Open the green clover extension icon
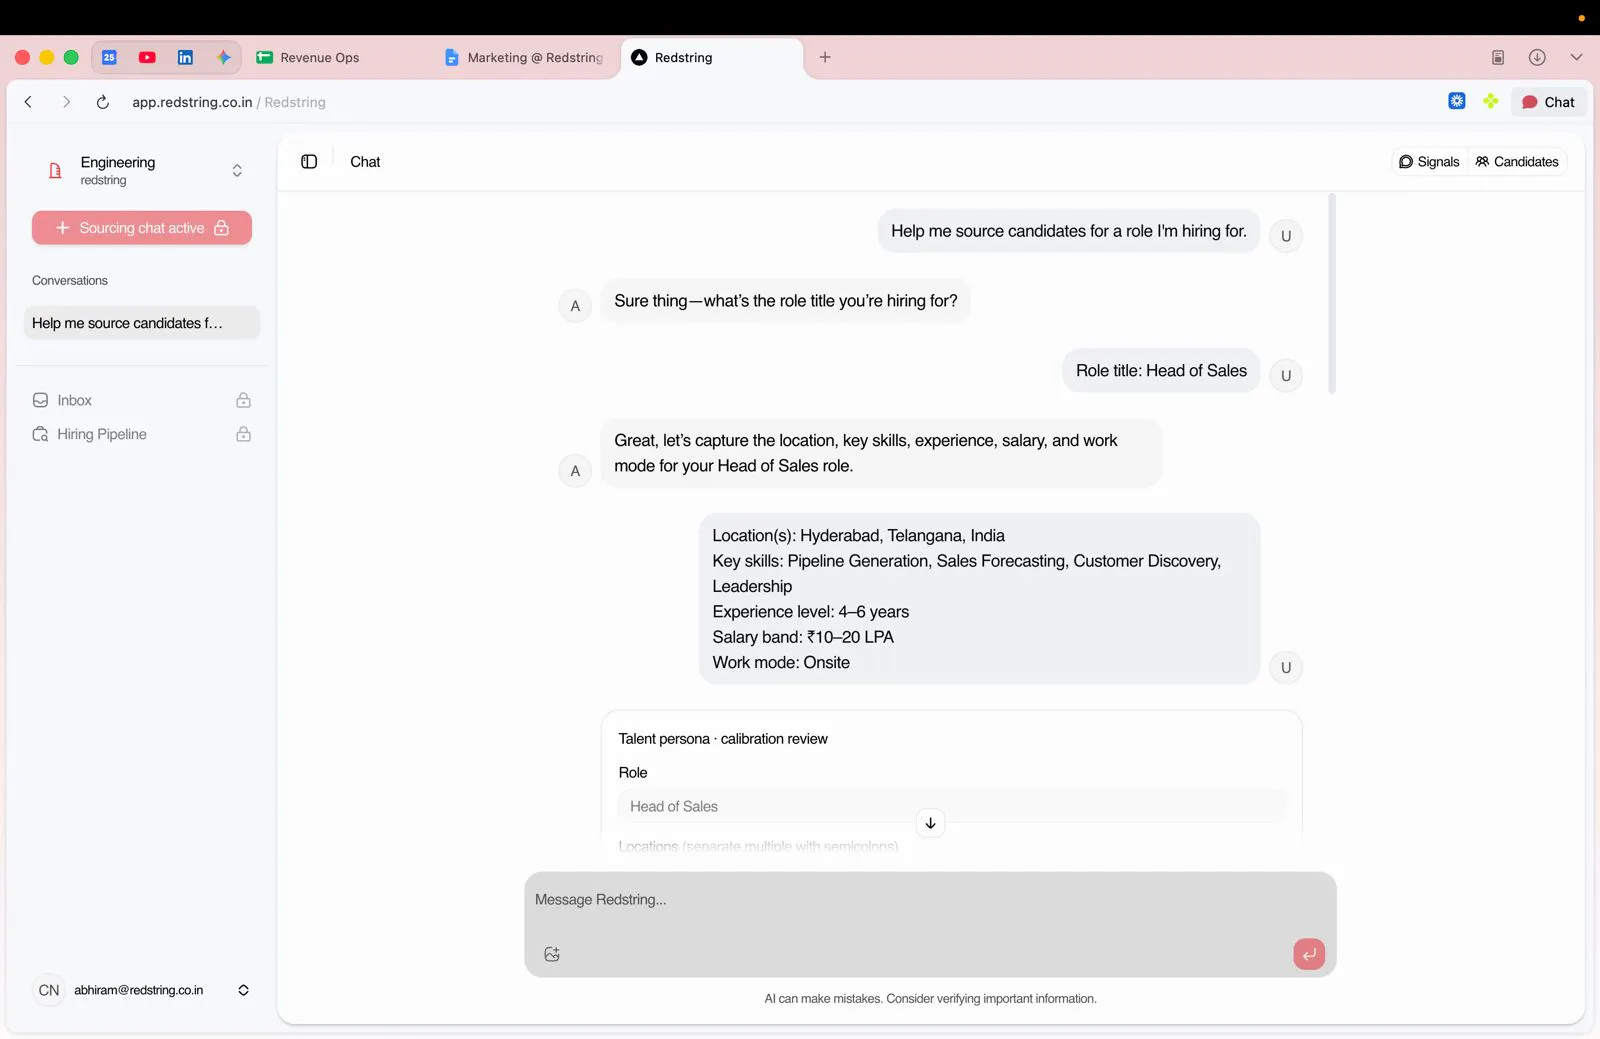The height and width of the screenshot is (1039, 1600). [x=1491, y=101]
